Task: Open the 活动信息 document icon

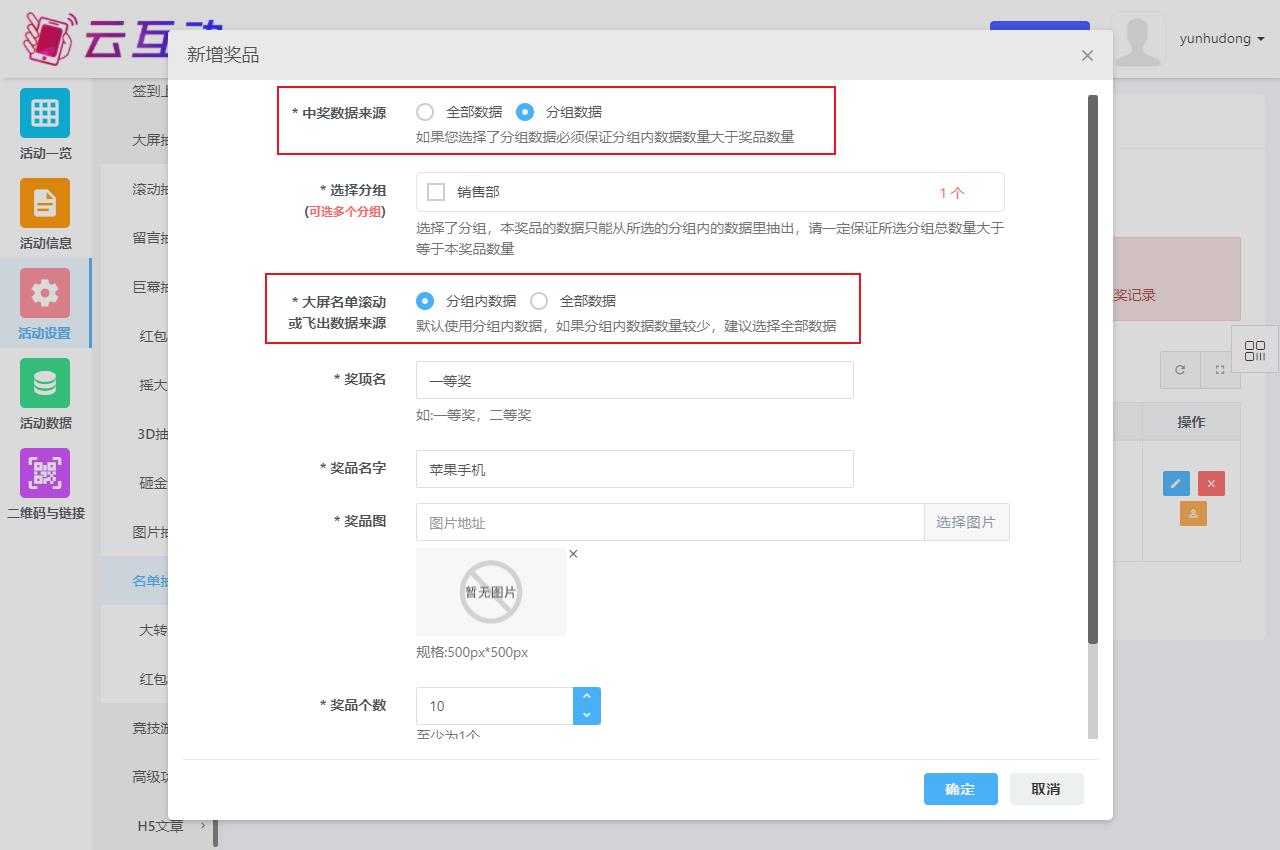Action: (45, 203)
